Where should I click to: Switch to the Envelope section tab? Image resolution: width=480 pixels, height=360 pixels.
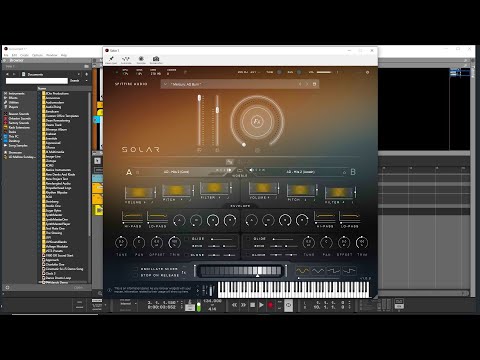(240, 206)
